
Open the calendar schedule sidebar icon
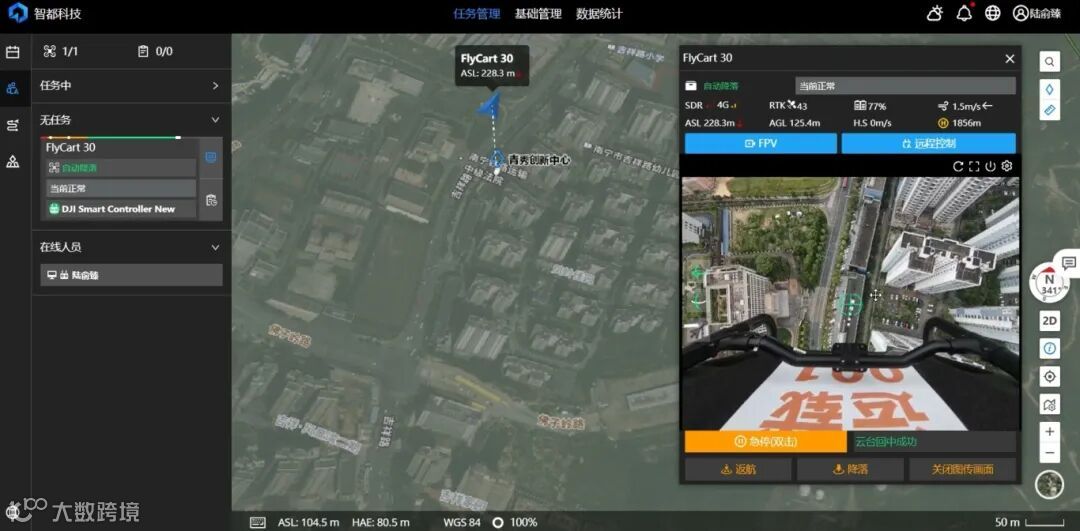tap(12, 52)
